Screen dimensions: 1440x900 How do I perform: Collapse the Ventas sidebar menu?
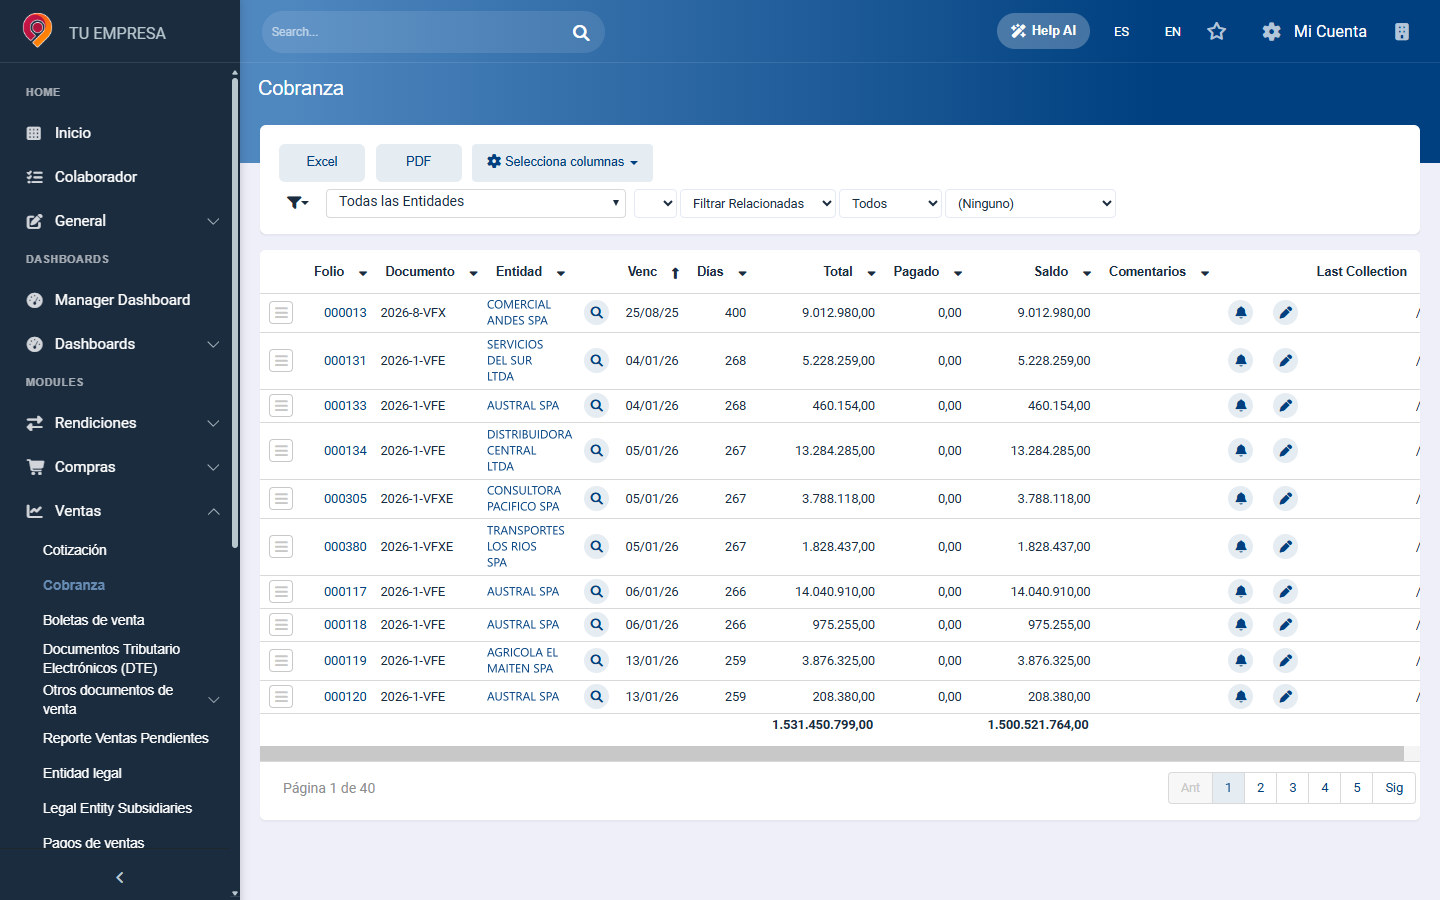(120, 511)
